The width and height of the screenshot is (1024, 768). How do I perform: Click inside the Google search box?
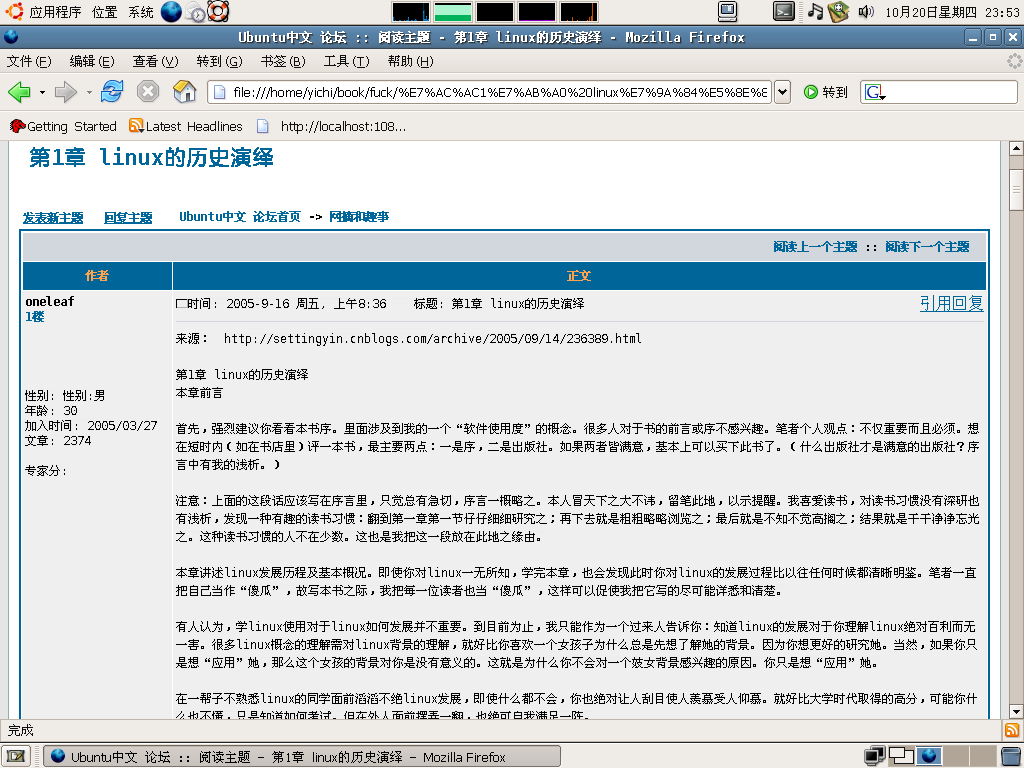[951, 92]
